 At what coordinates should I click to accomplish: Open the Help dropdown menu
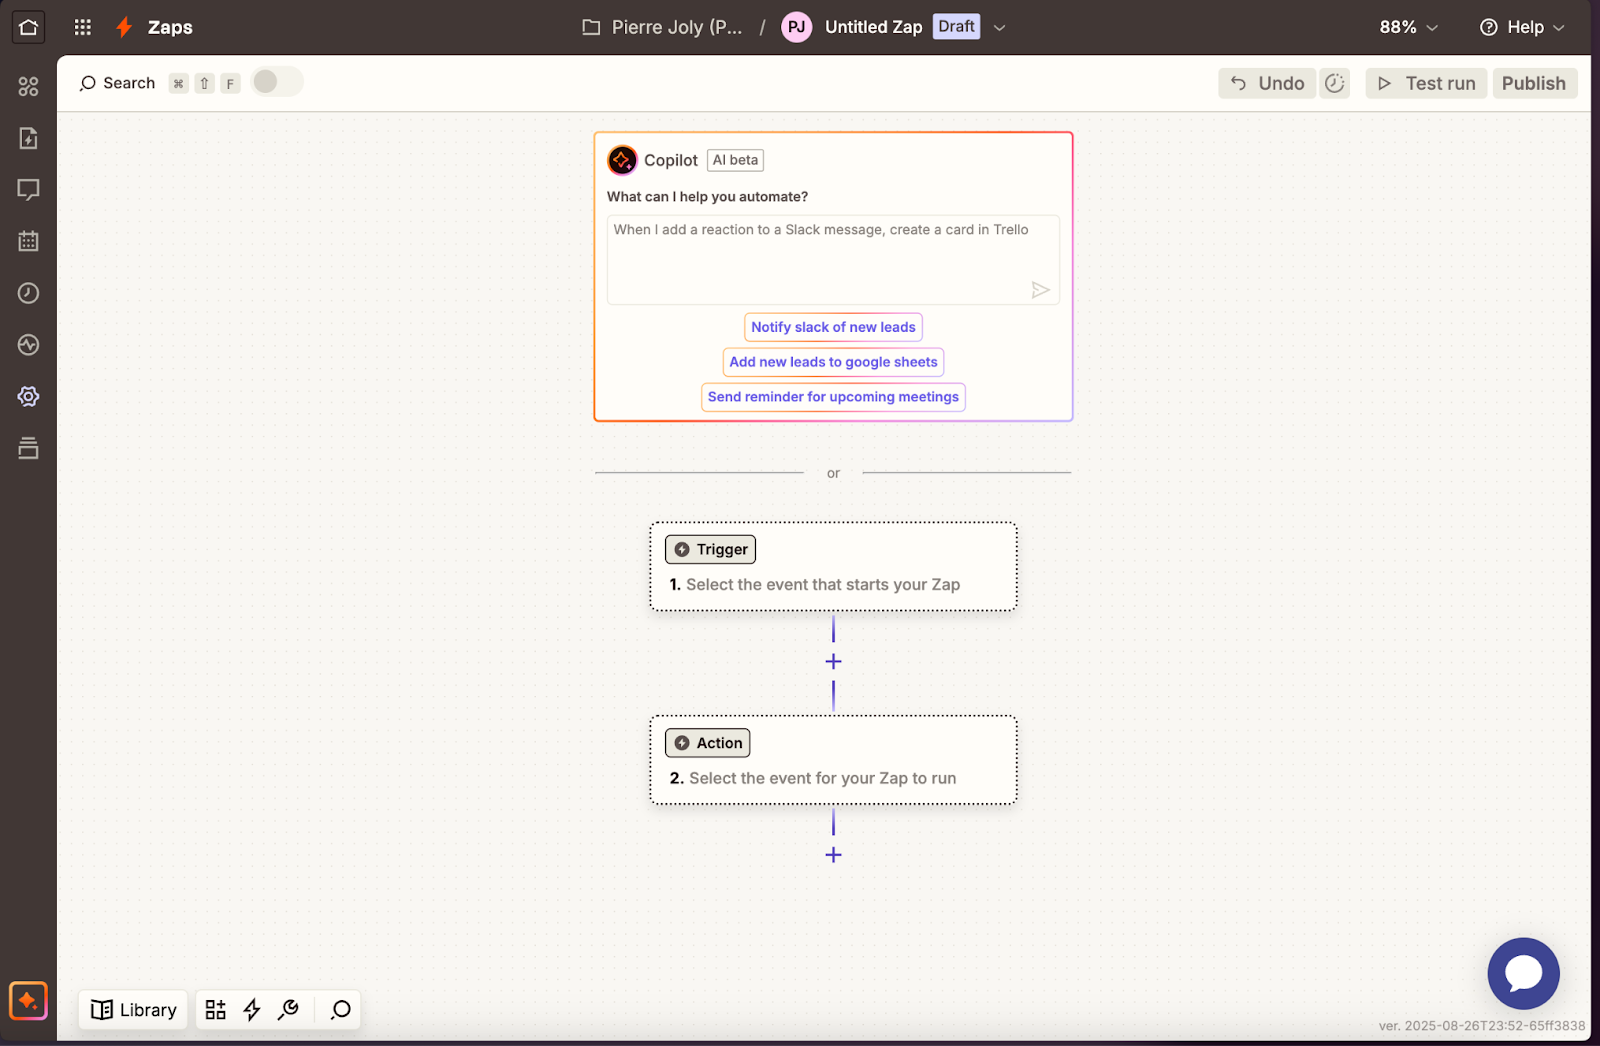pos(1522,27)
